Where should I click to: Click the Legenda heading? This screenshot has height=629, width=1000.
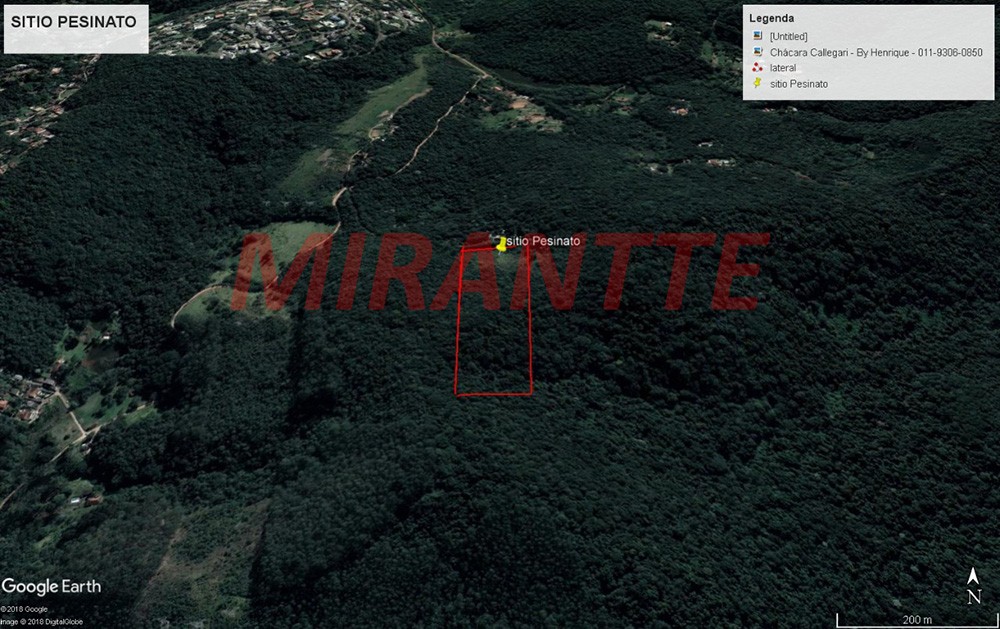point(772,18)
